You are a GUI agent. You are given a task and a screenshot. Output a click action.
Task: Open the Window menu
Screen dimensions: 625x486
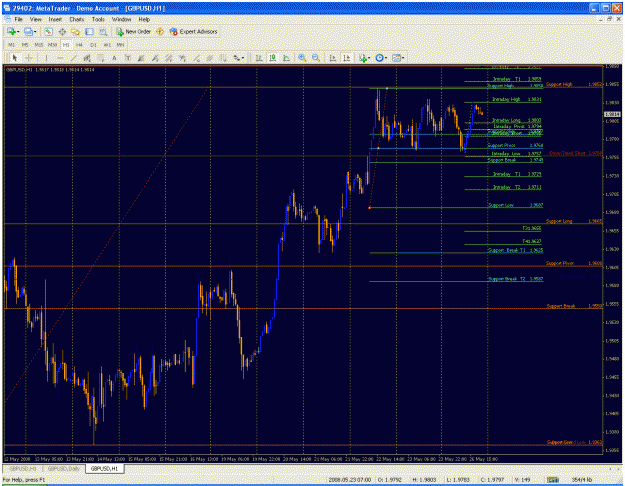pos(121,19)
